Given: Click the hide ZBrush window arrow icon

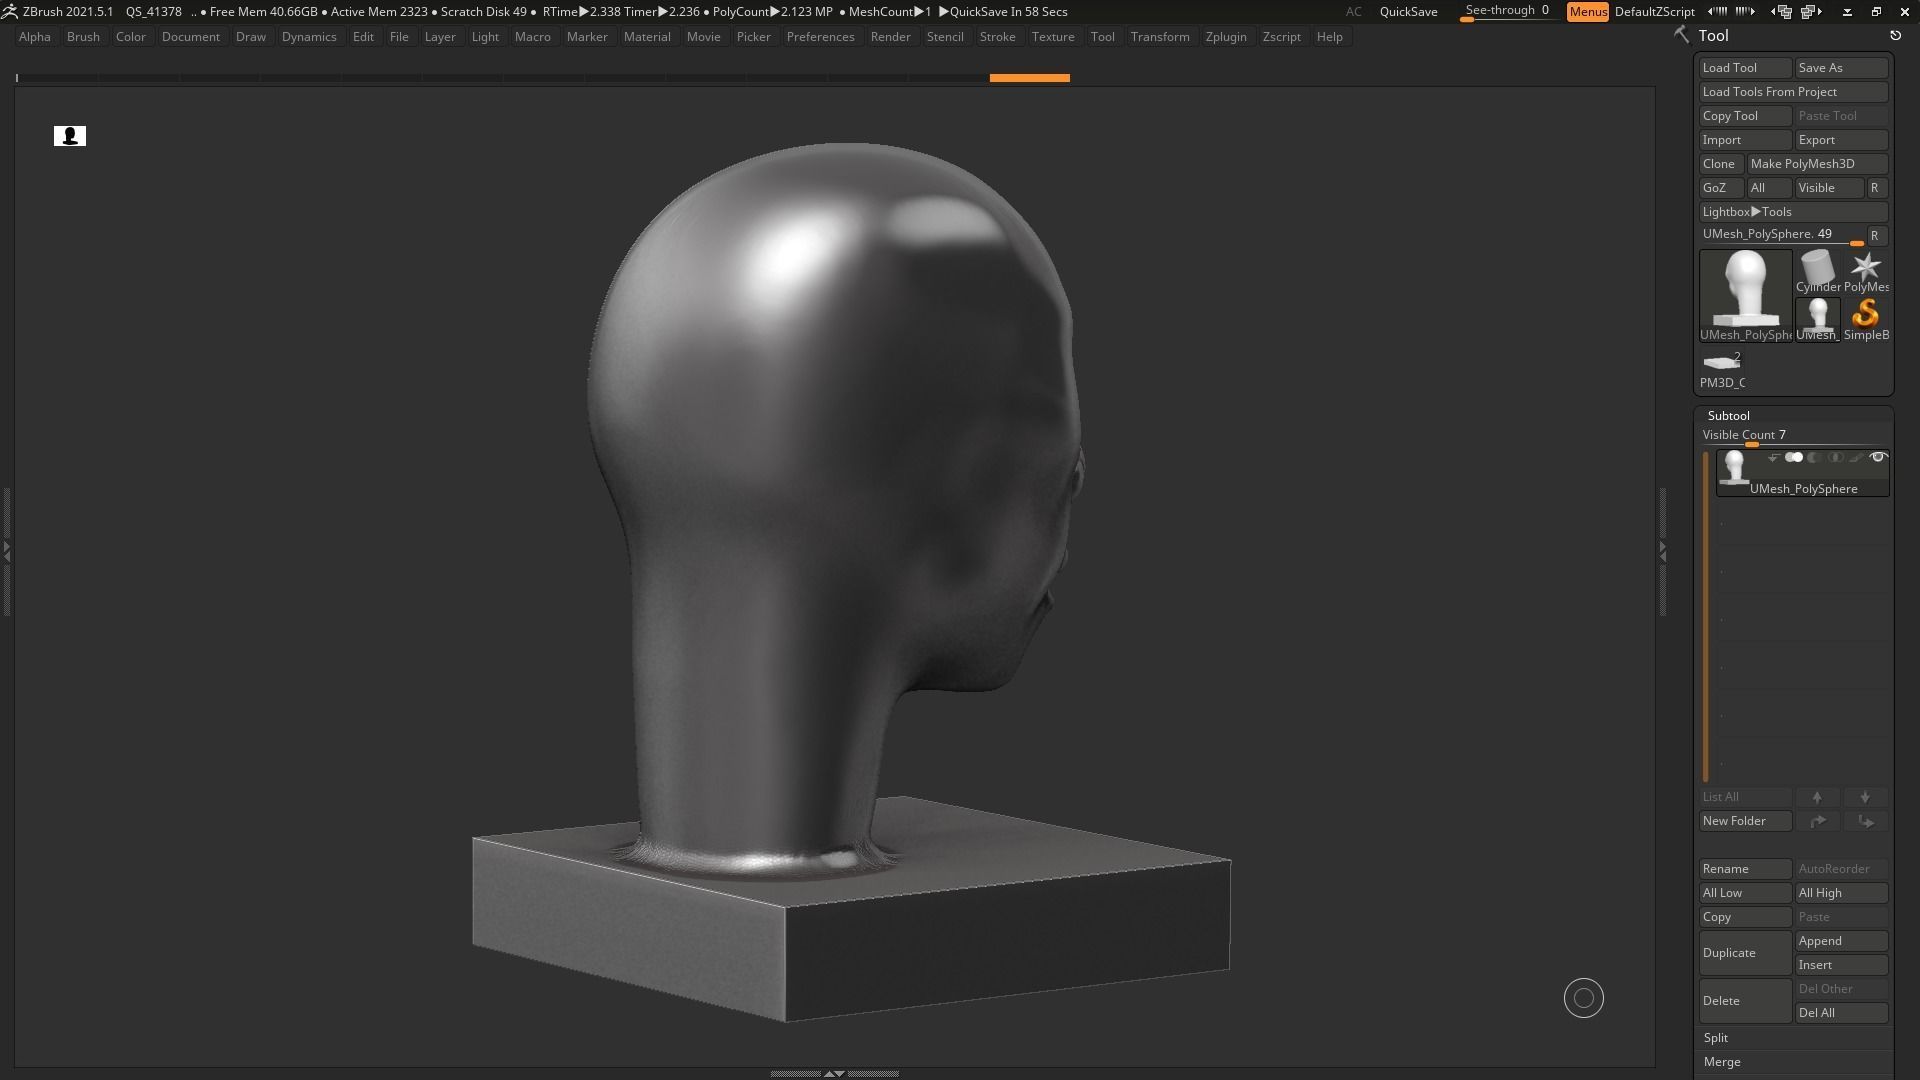Looking at the screenshot, I should tap(1847, 12).
